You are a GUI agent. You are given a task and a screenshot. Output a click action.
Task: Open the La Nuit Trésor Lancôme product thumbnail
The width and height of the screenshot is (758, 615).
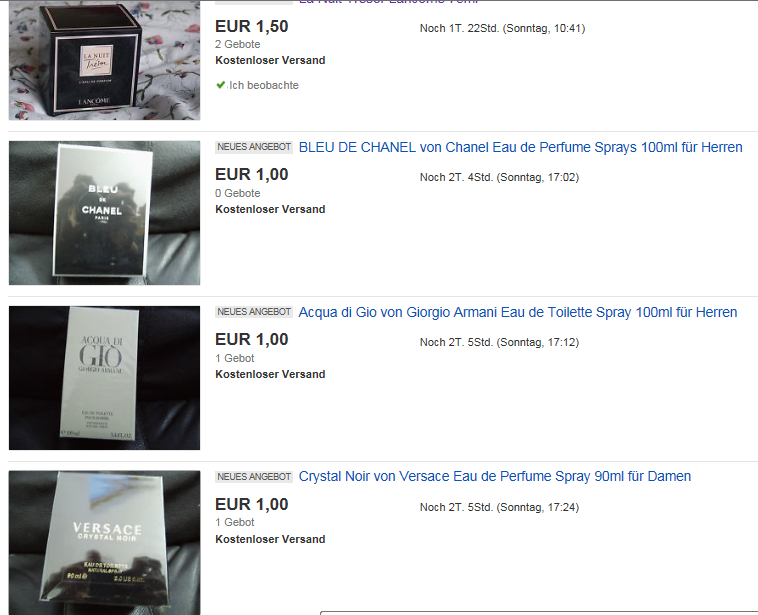pos(104,60)
